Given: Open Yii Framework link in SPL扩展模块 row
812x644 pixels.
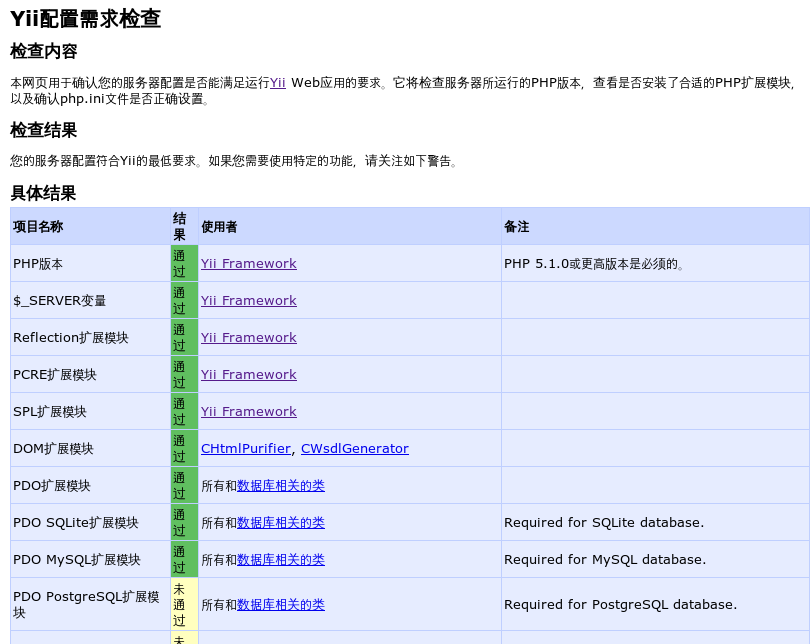Looking at the screenshot, I should pyautogui.click(x=248, y=412).
